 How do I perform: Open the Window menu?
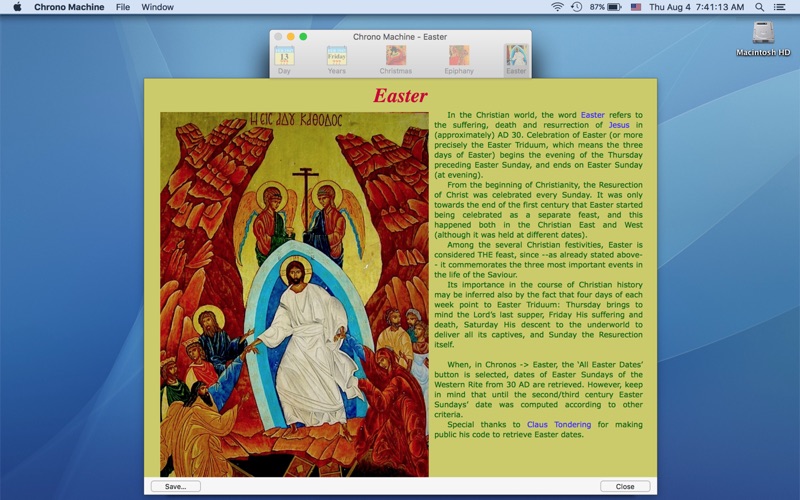pos(157,7)
